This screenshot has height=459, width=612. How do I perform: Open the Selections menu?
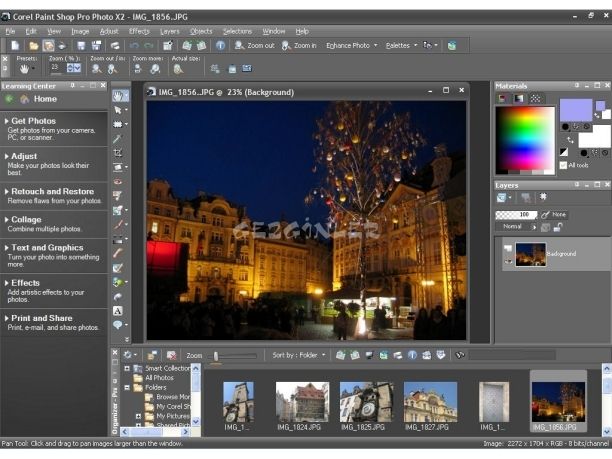tap(237, 31)
